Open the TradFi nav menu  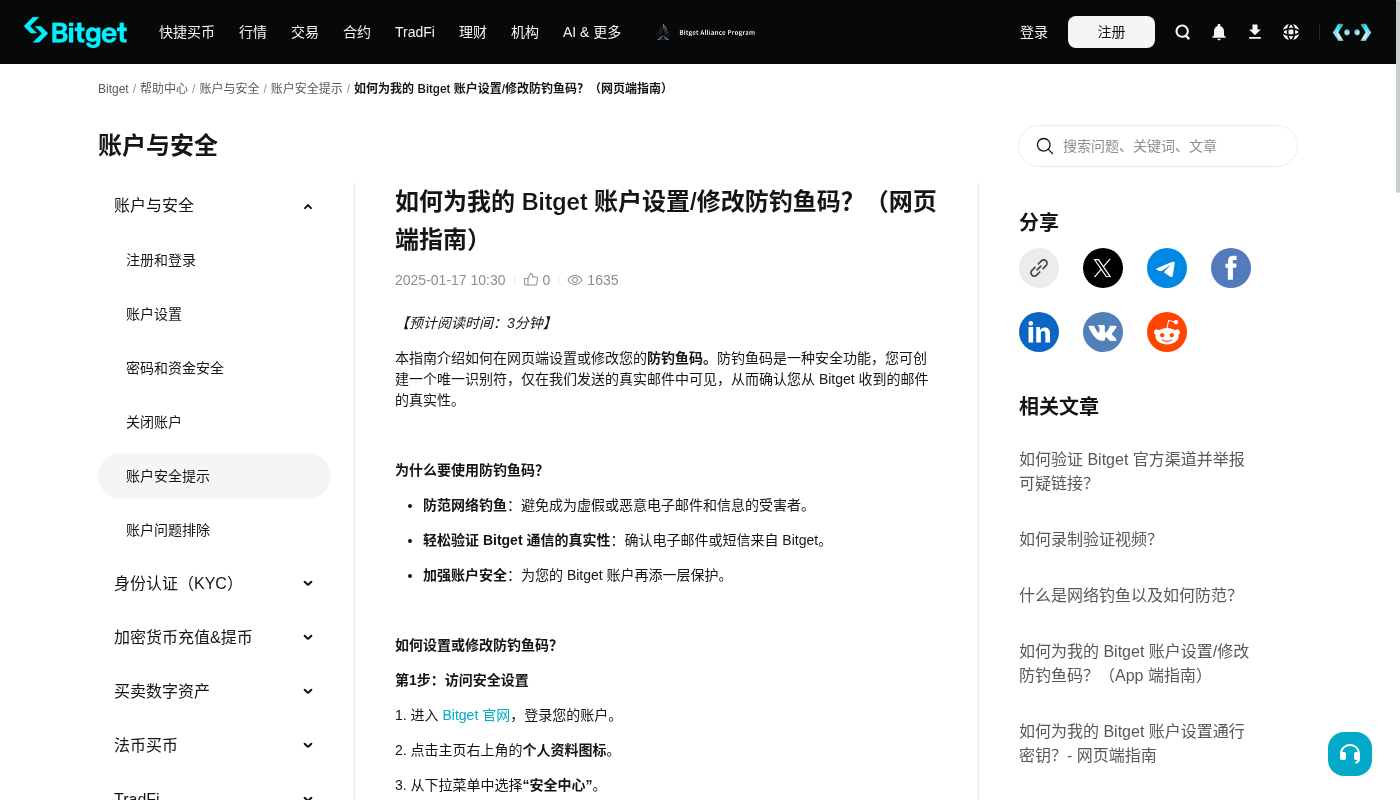pos(415,32)
